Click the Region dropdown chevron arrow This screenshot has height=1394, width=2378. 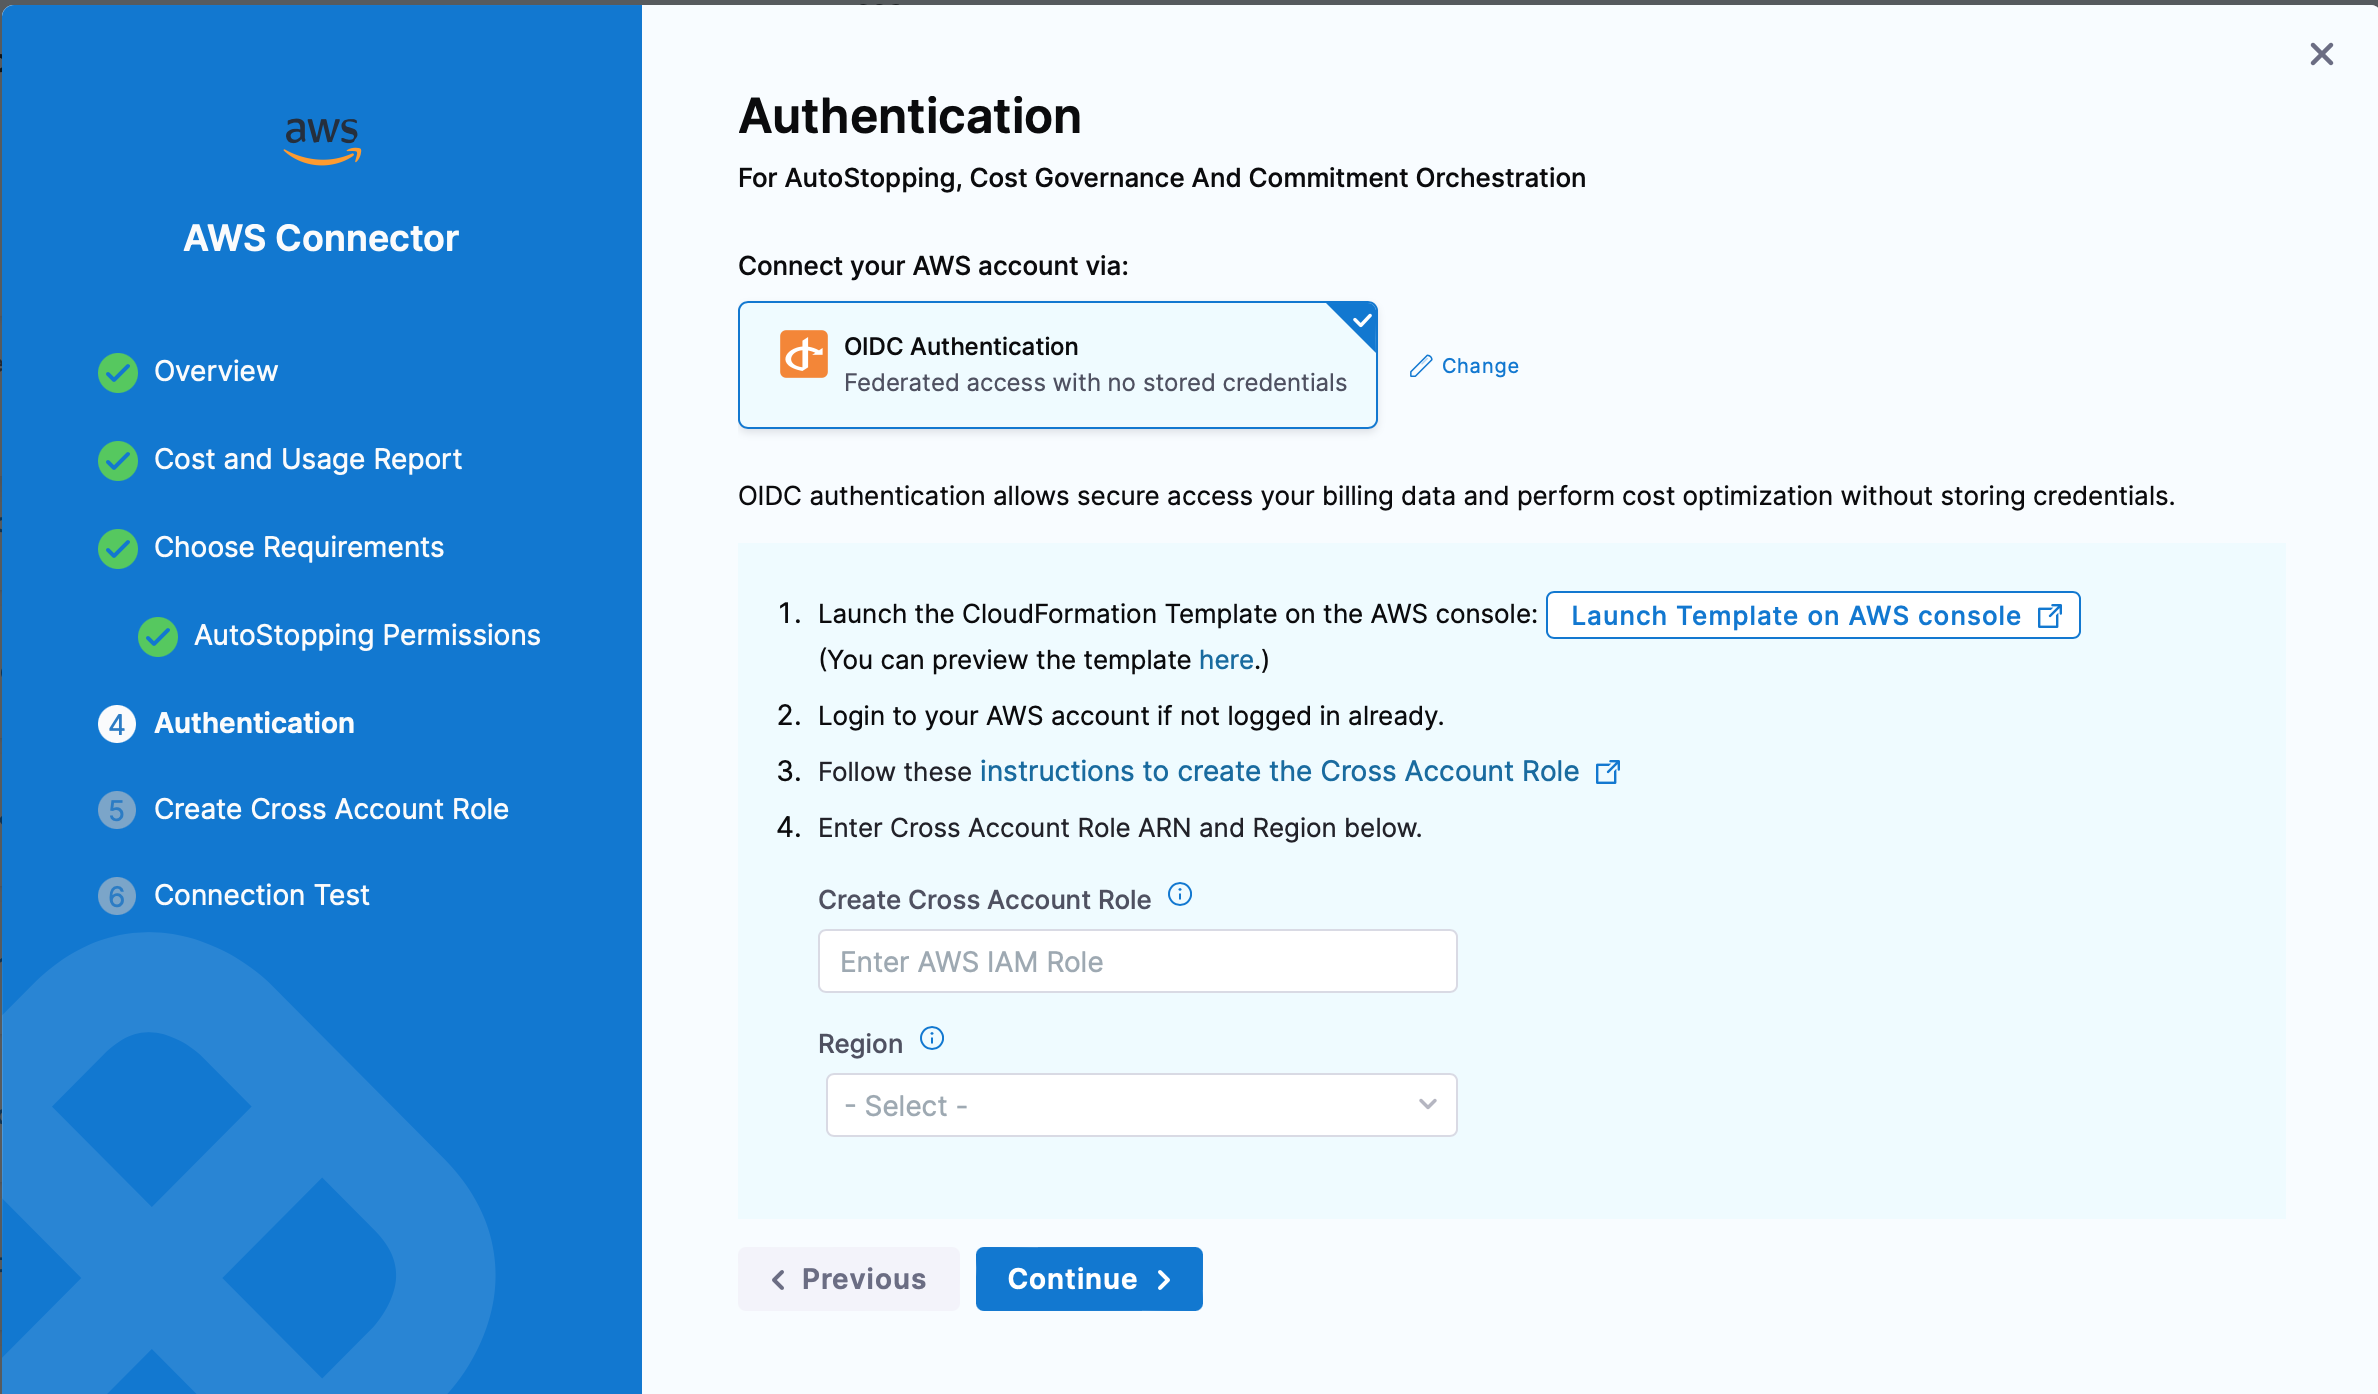coord(1427,1104)
